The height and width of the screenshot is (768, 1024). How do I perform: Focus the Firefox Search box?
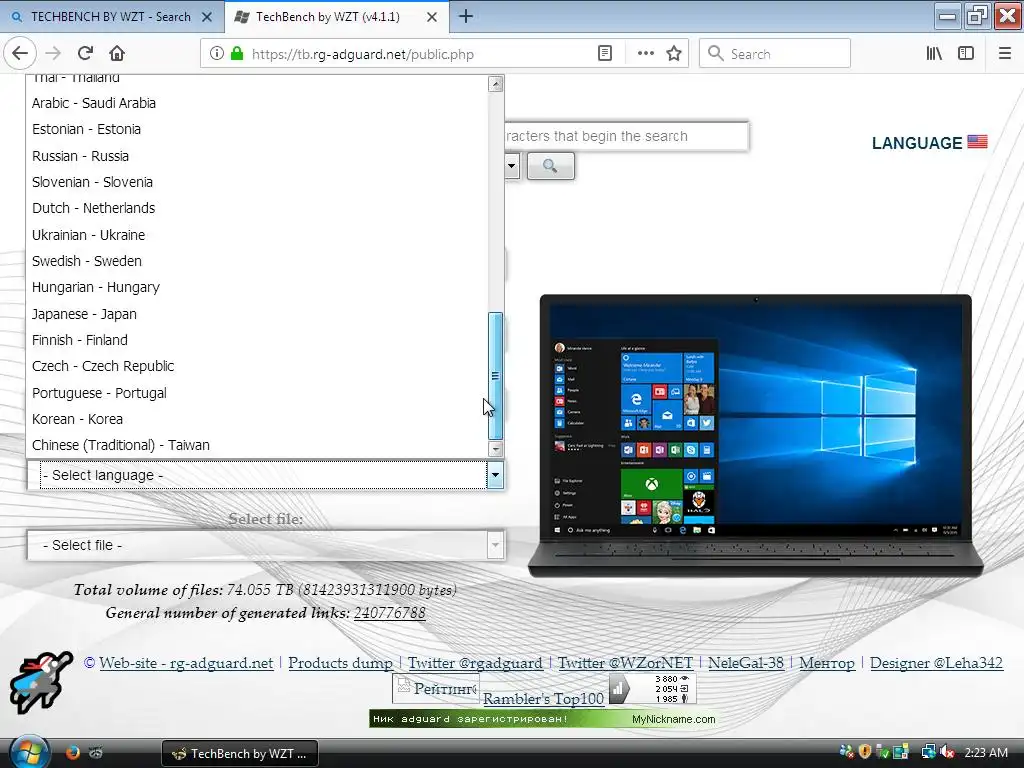(x=775, y=54)
